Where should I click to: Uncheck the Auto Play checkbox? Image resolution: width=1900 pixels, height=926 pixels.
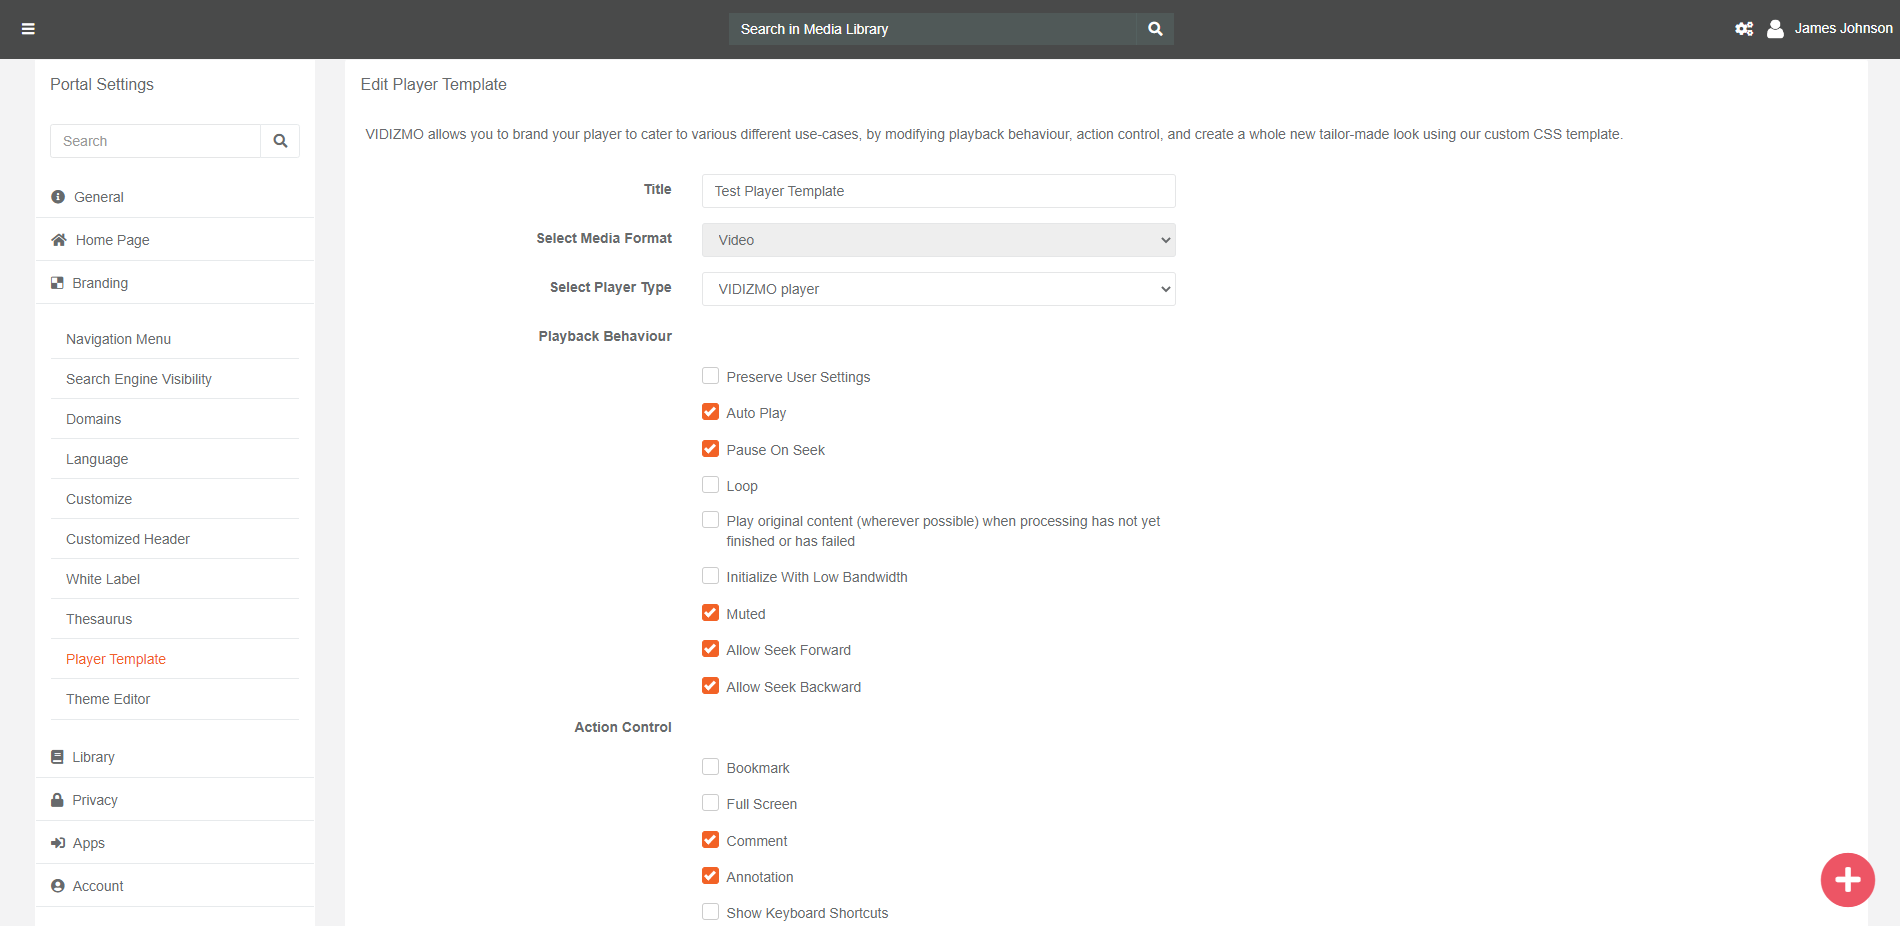710,412
